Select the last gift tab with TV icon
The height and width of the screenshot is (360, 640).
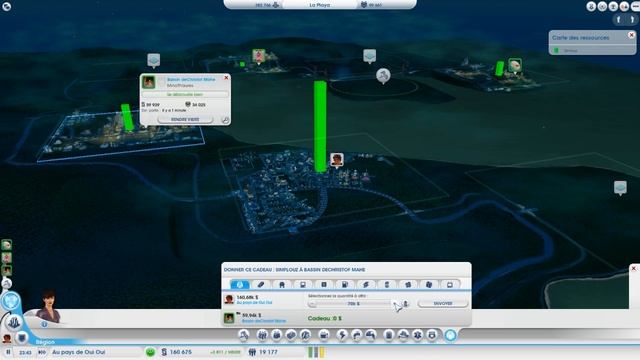coord(449,284)
